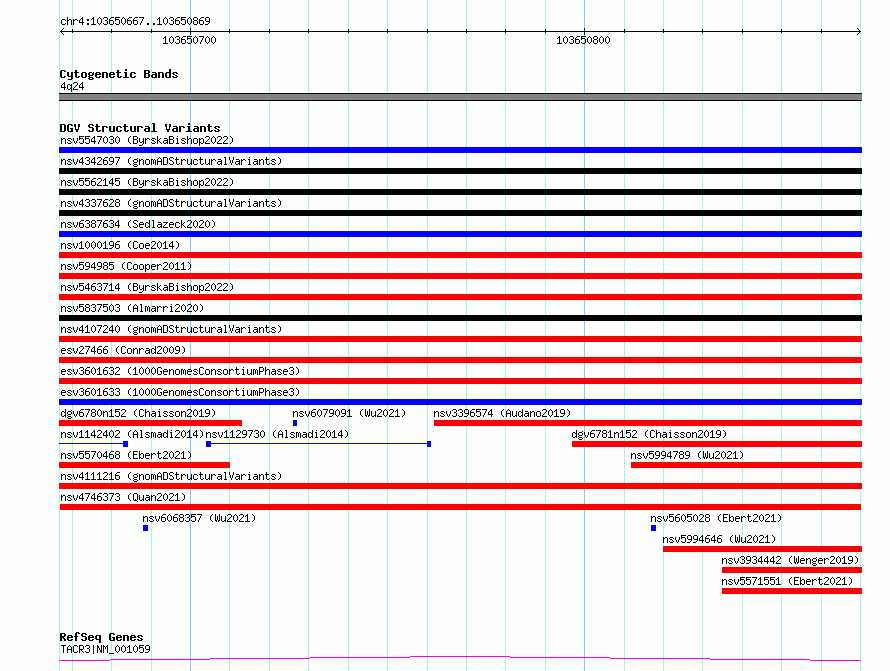
Task: Click esv27466 (Conrad2009) label
Action: [123, 350]
